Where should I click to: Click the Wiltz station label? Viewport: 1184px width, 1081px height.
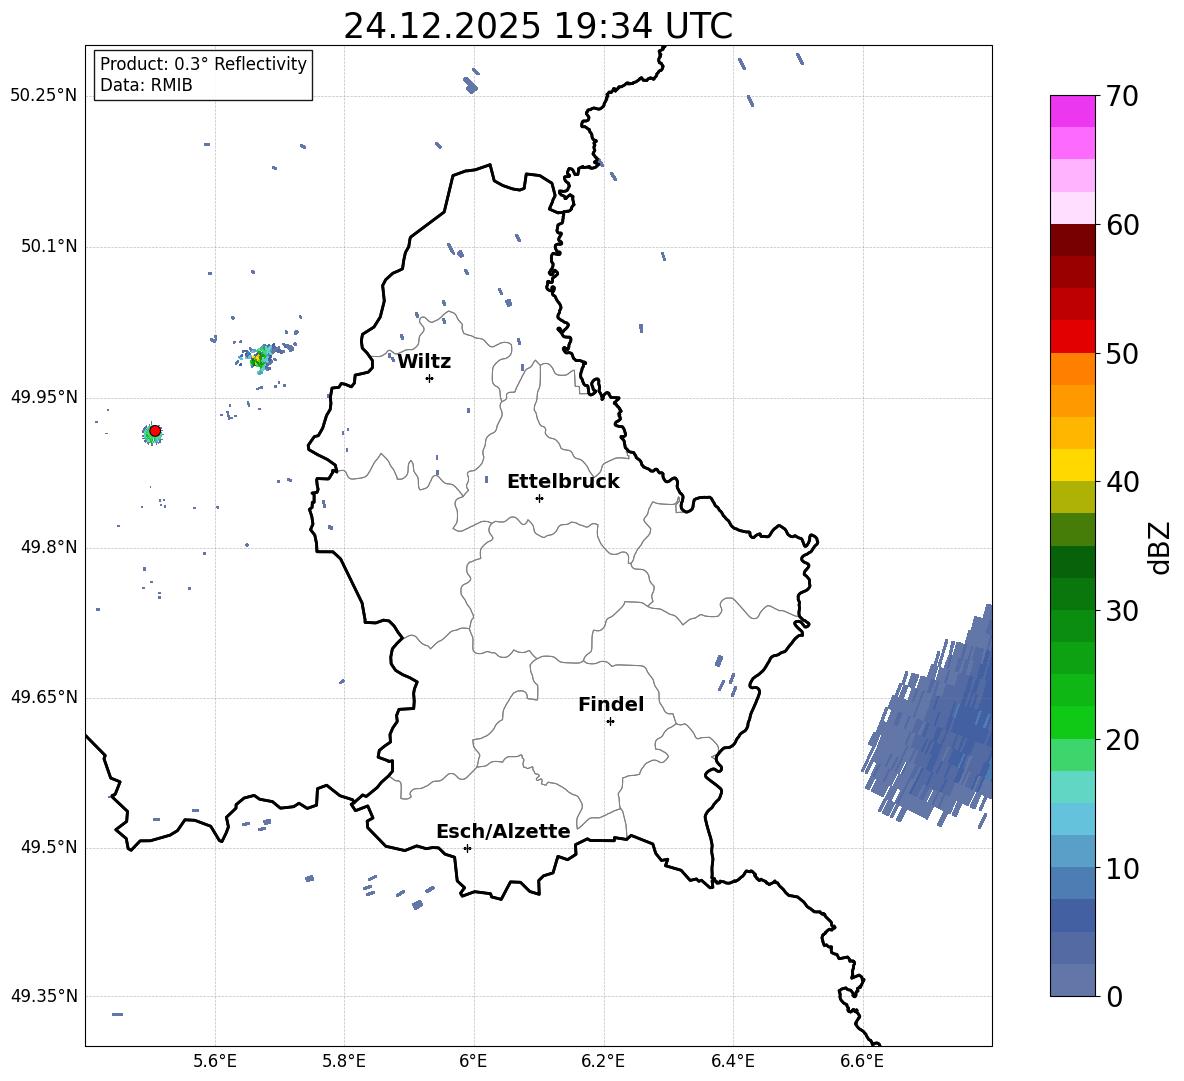[x=424, y=362]
